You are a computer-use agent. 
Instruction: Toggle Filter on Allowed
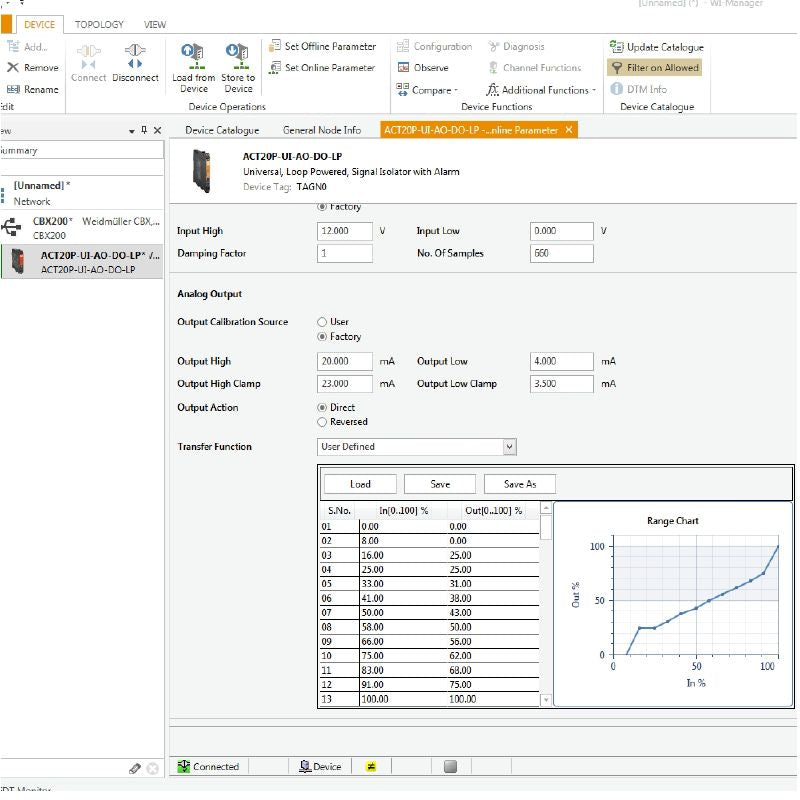click(x=655, y=68)
